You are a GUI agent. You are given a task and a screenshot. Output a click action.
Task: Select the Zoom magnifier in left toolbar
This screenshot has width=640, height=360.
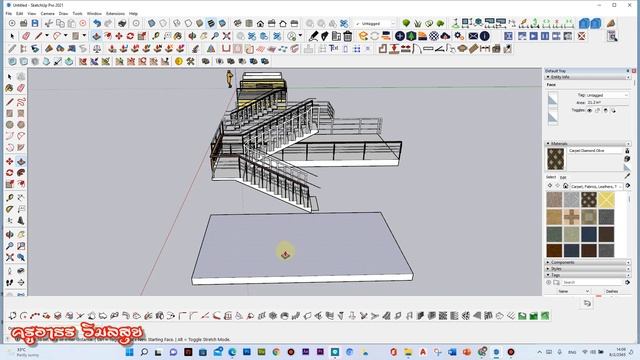click(10, 246)
